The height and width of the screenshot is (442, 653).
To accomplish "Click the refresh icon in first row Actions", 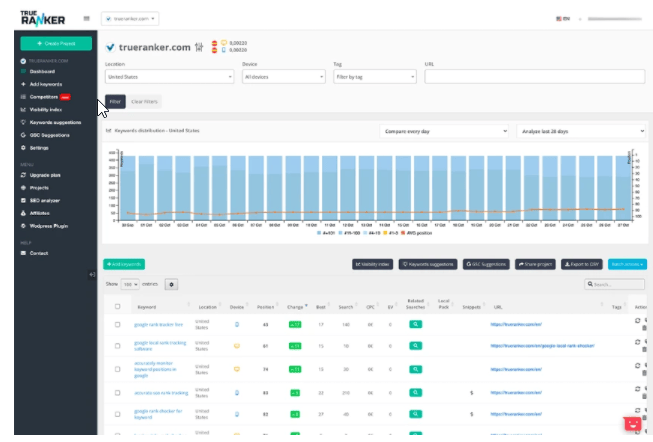I will [x=638, y=321].
